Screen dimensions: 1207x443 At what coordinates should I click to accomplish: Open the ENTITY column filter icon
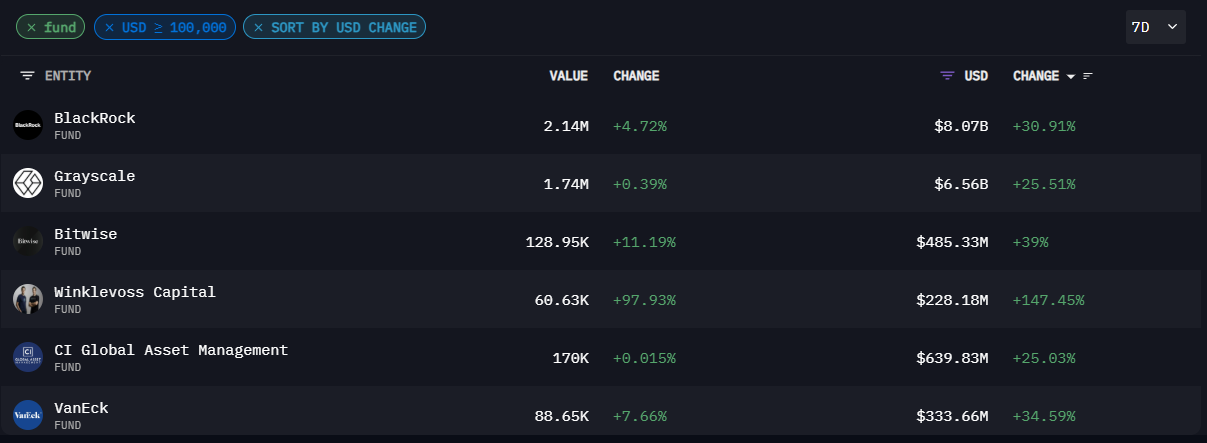(x=28, y=76)
